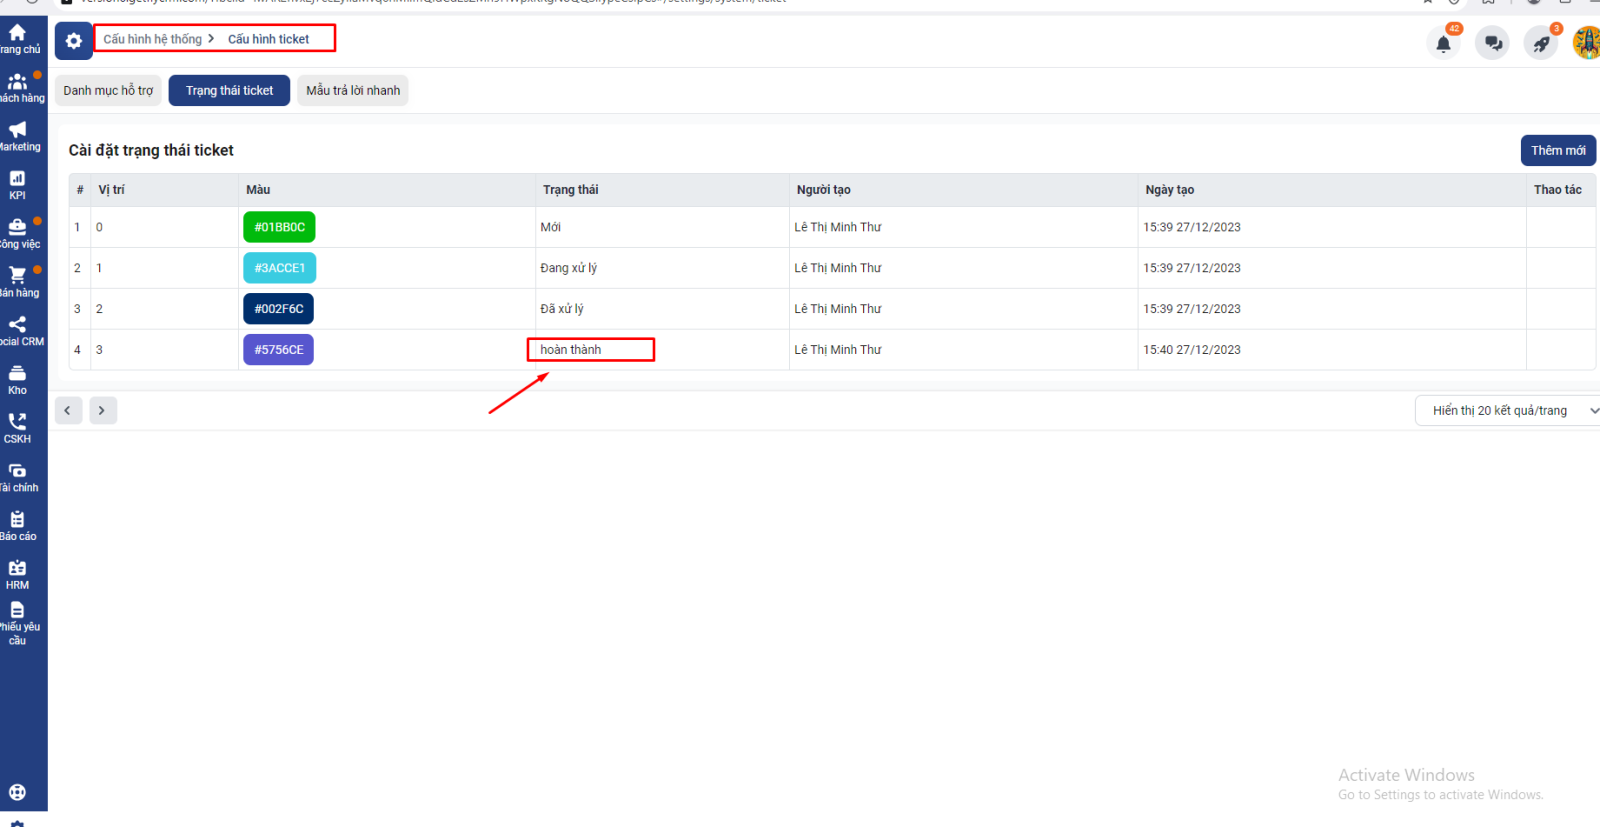Click the green #01BB0C color swatch
The width and height of the screenshot is (1600, 827).
click(279, 227)
